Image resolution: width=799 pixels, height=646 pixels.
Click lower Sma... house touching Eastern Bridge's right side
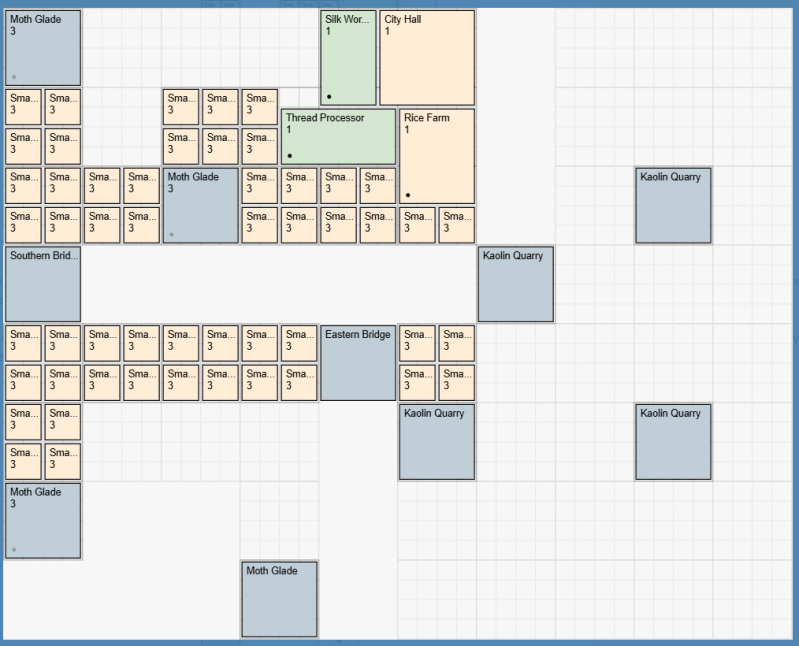tap(417, 382)
